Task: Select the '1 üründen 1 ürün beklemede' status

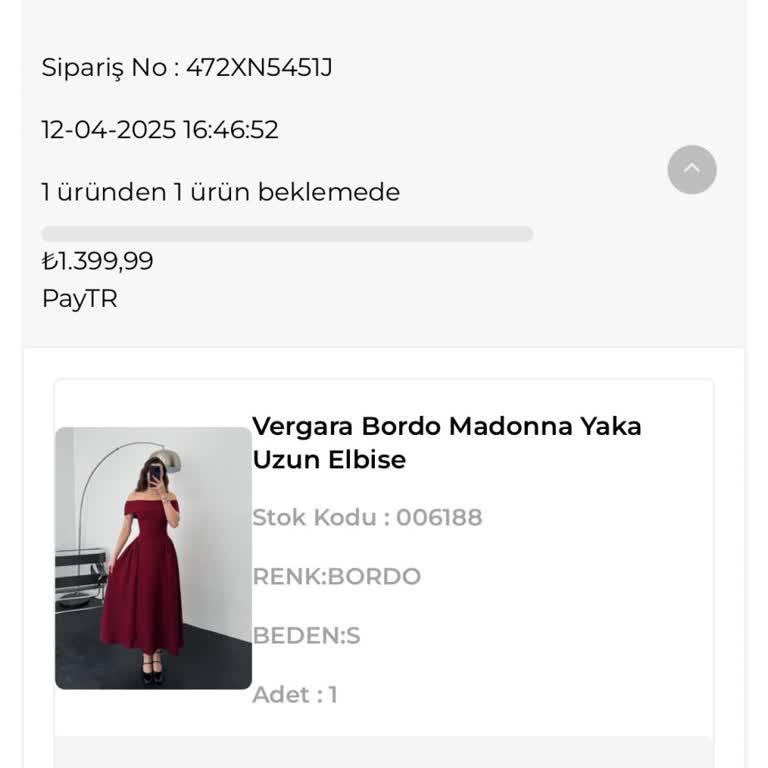Action: coord(220,192)
